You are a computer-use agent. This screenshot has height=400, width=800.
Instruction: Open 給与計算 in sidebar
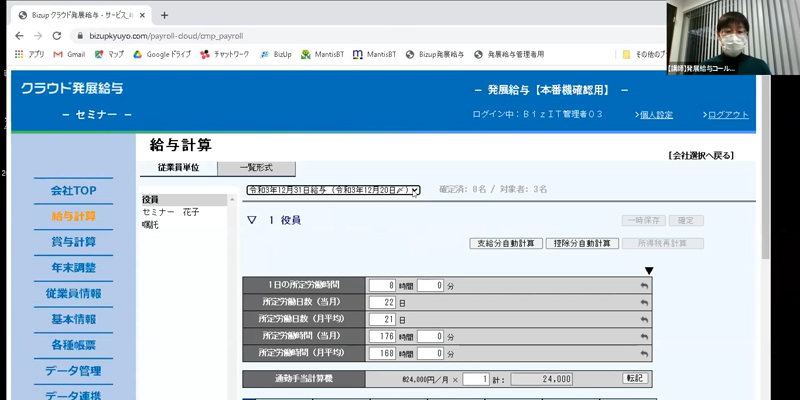tap(73, 216)
